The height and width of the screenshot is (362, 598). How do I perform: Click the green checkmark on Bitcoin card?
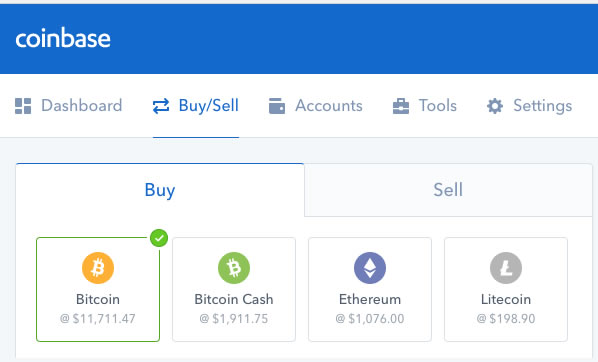(x=159, y=238)
